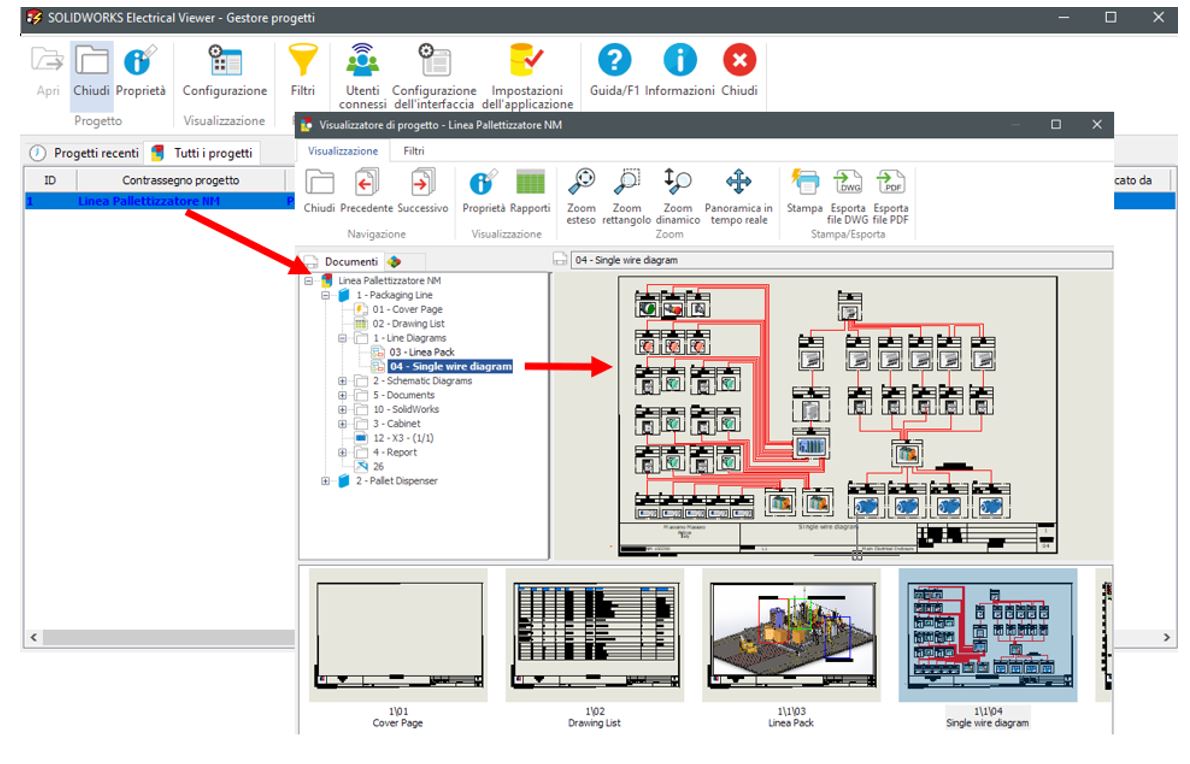Open the Cover Page thumbnail
The image size is (1190, 764).
[398, 636]
